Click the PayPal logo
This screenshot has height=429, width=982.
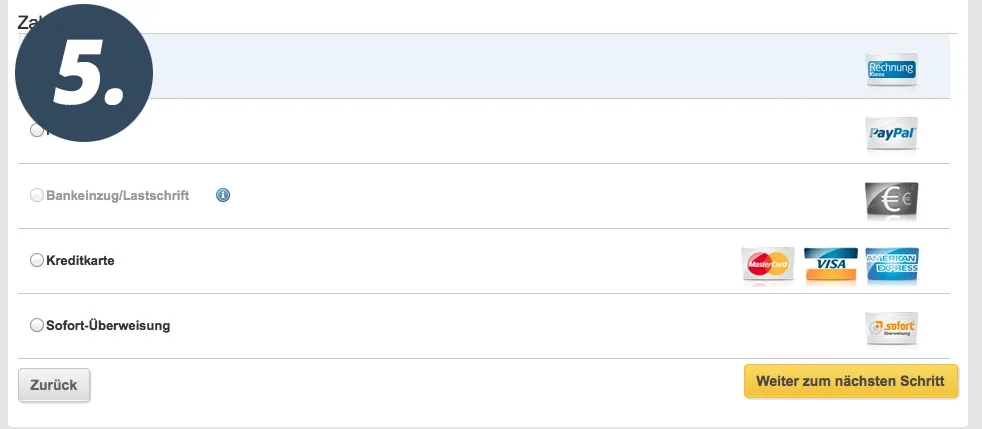pos(891,133)
